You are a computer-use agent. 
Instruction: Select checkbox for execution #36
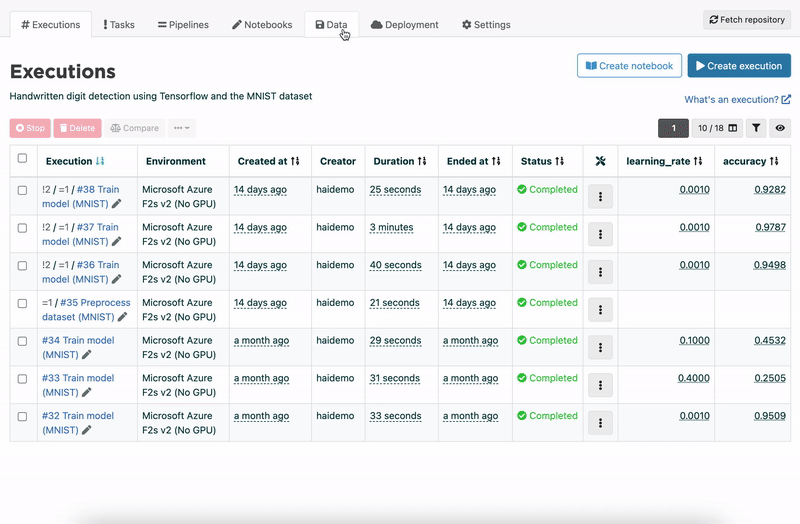point(22,266)
